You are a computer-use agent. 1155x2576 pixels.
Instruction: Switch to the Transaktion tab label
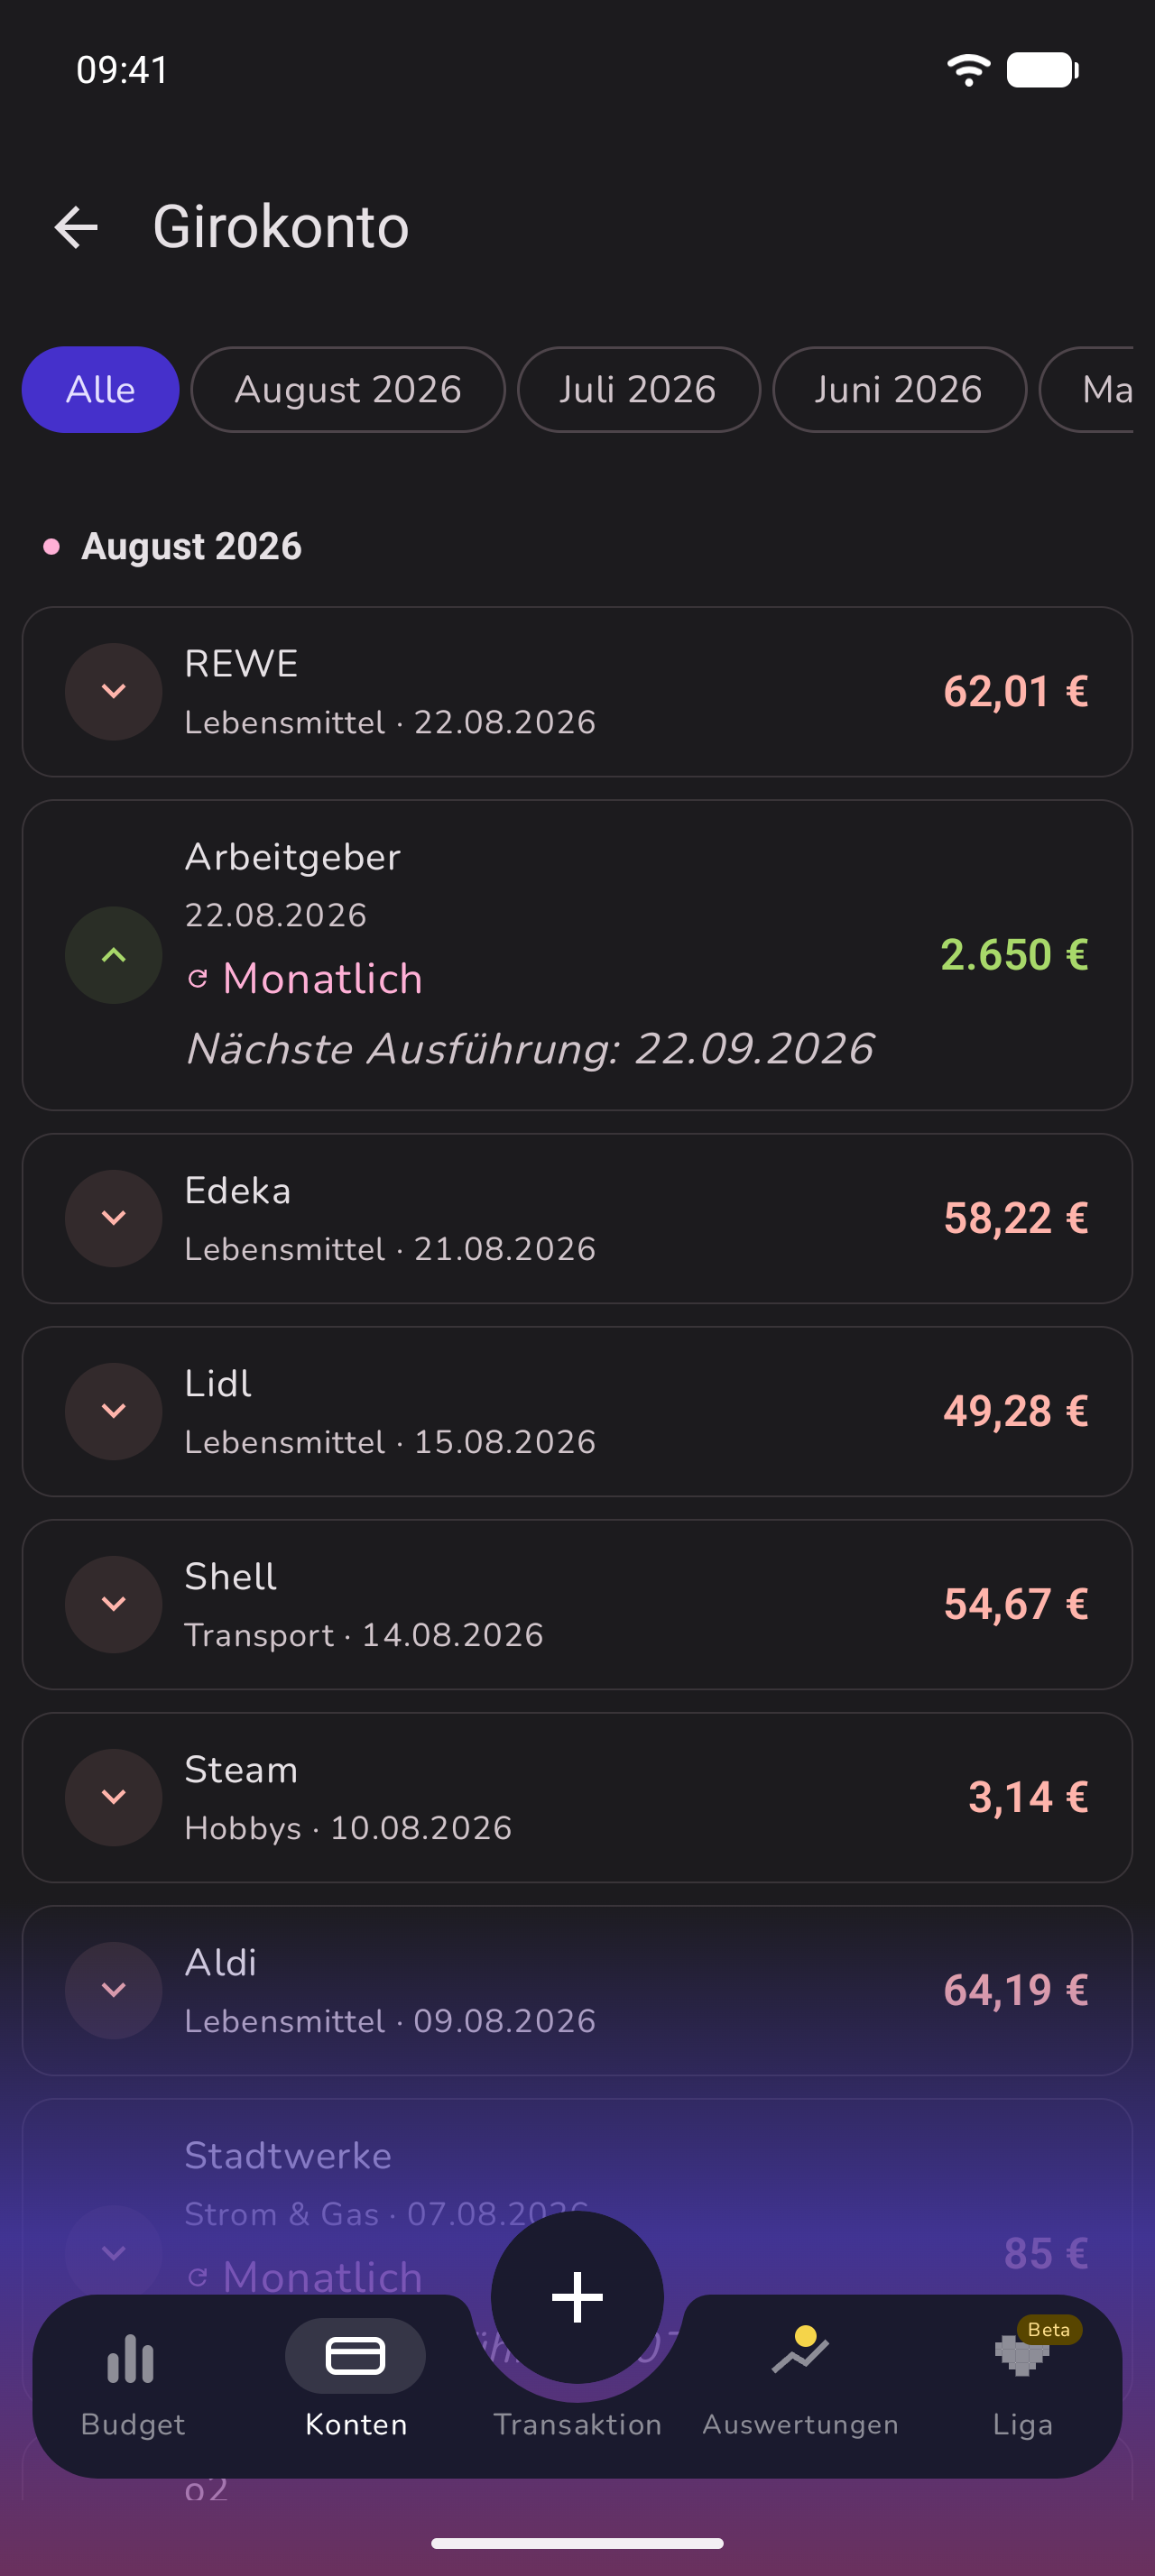coord(577,2424)
